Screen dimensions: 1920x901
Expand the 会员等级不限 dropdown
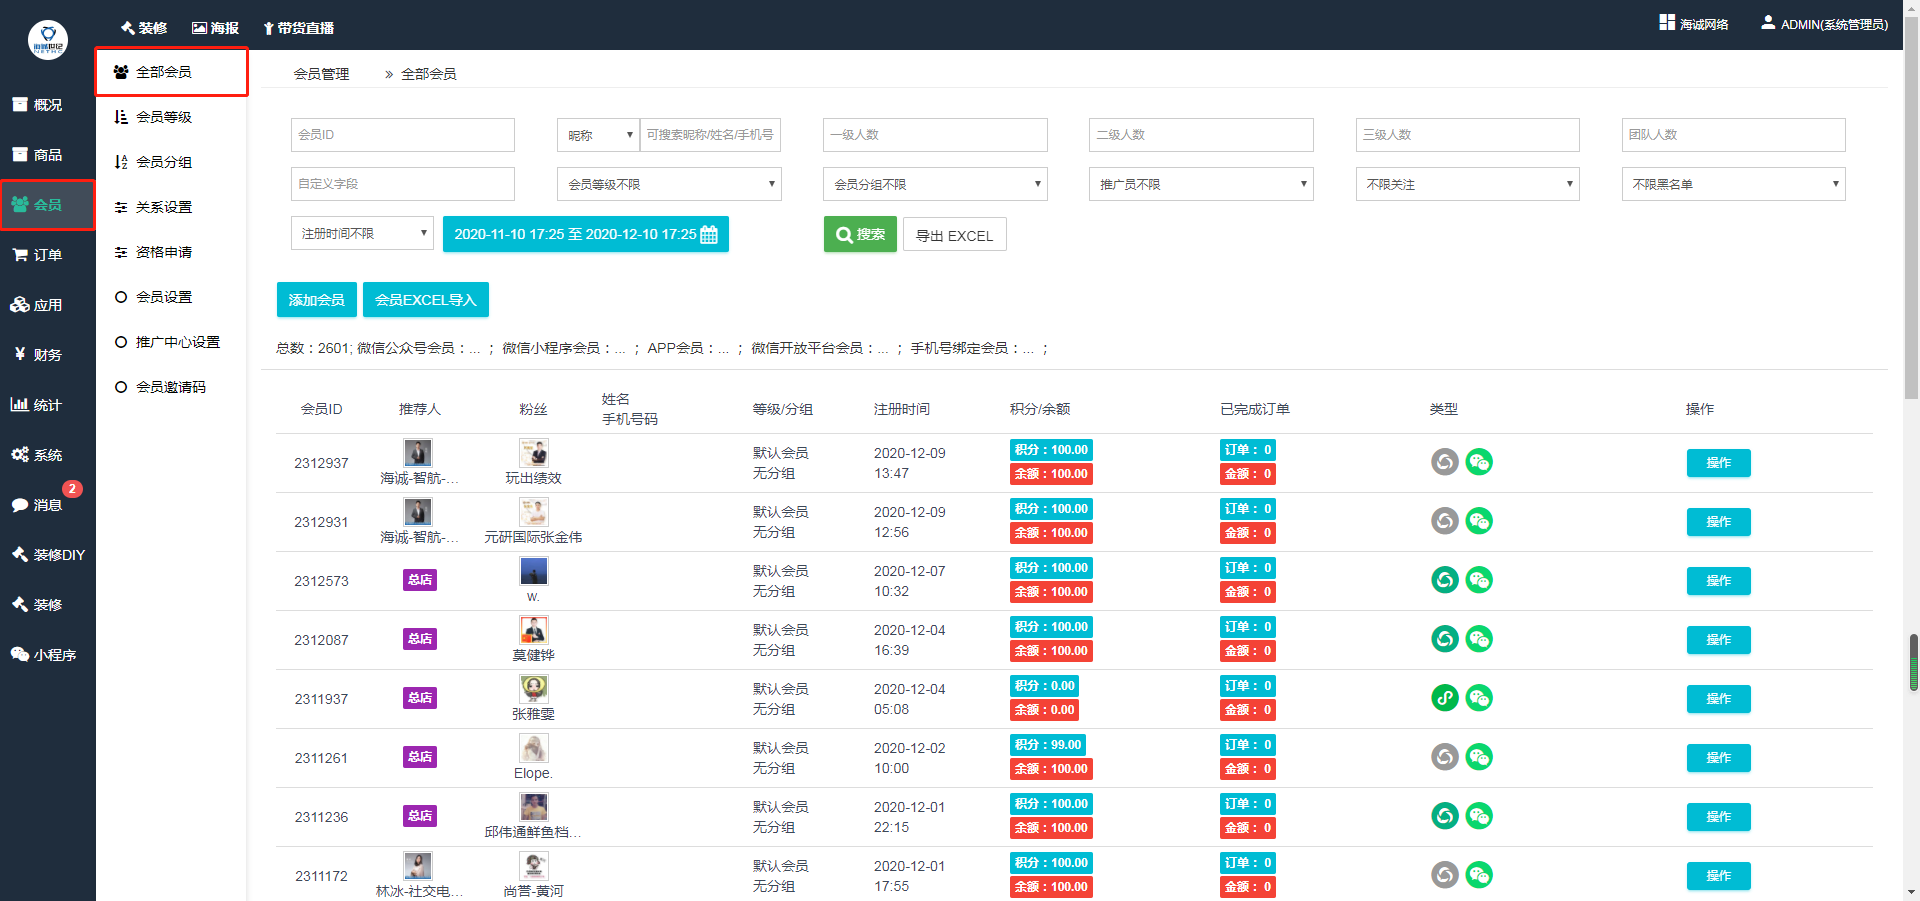pyautogui.click(x=668, y=184)
